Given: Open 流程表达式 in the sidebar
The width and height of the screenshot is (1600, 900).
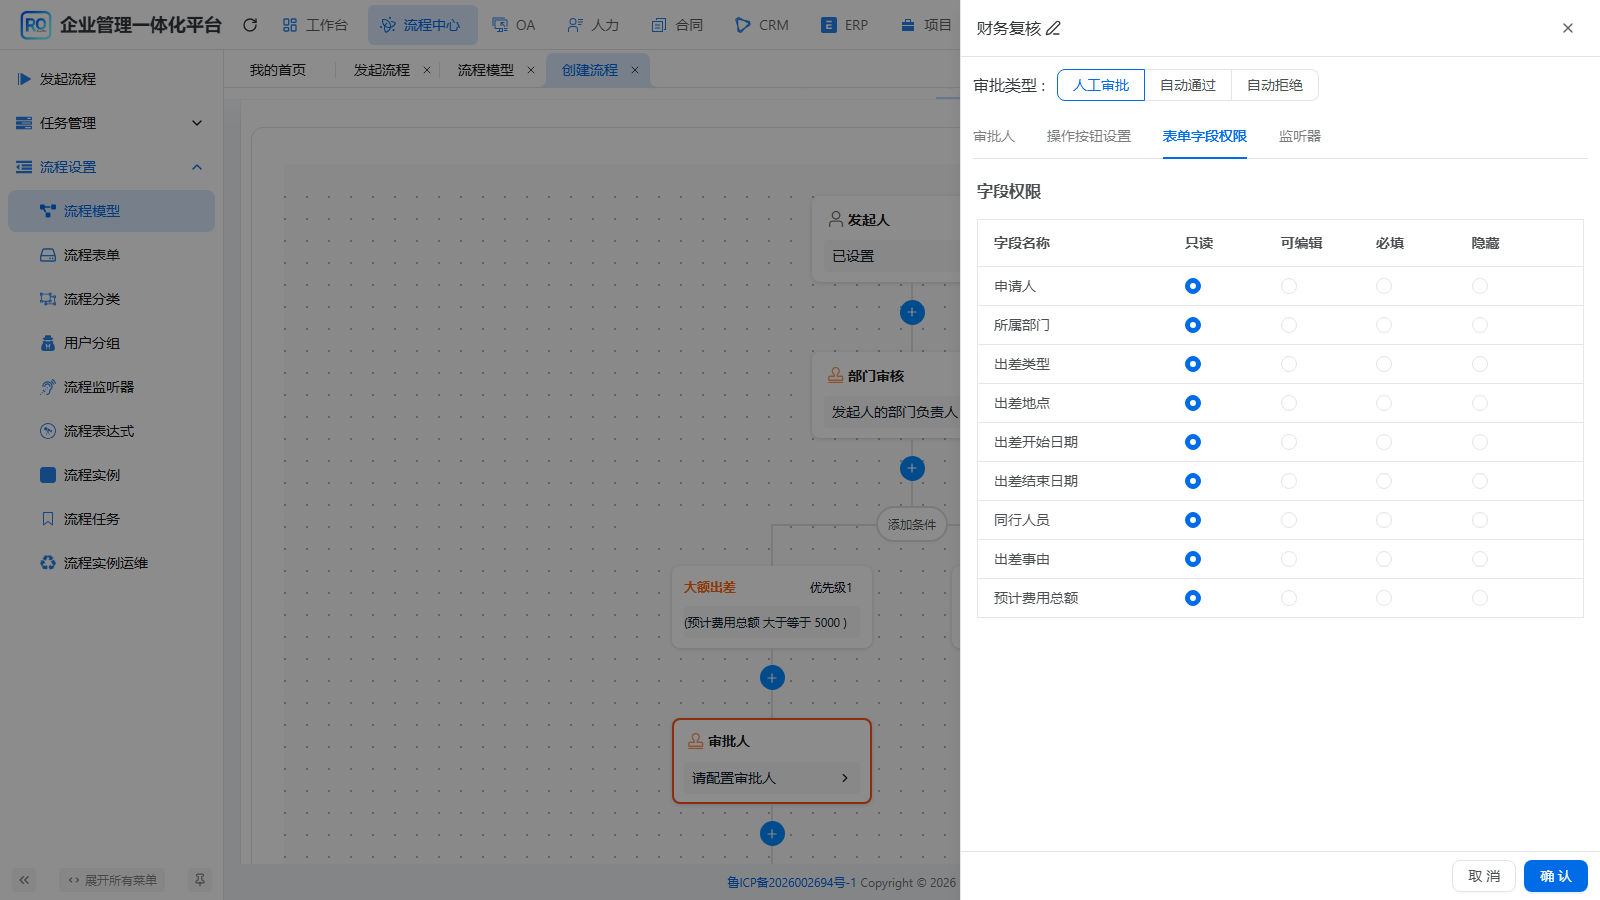Looking at the screenshot, I should click(112, 431).
